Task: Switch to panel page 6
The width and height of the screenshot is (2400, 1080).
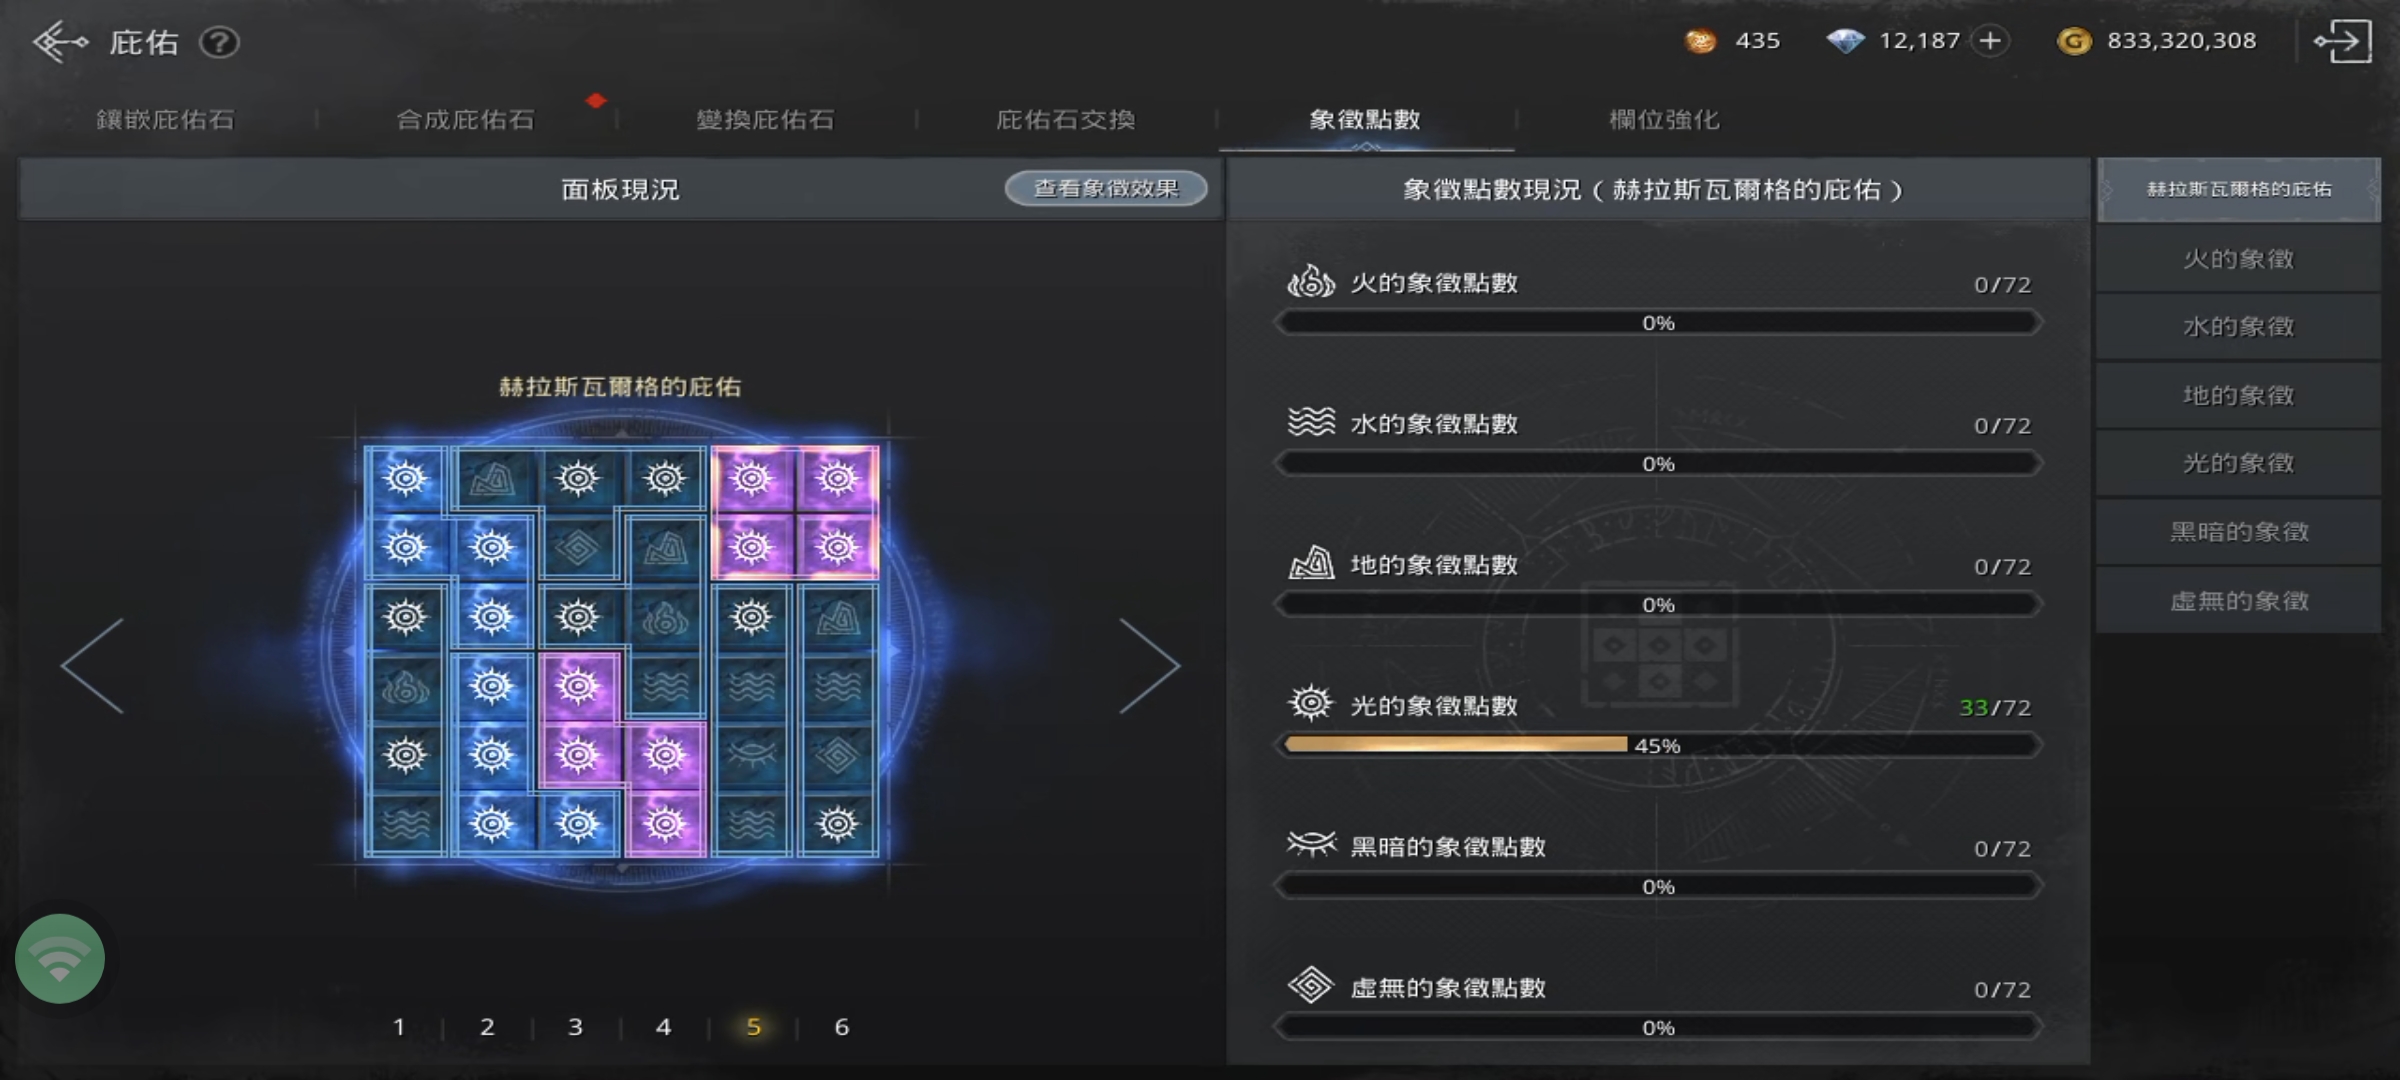Action: click(842, 1027)
